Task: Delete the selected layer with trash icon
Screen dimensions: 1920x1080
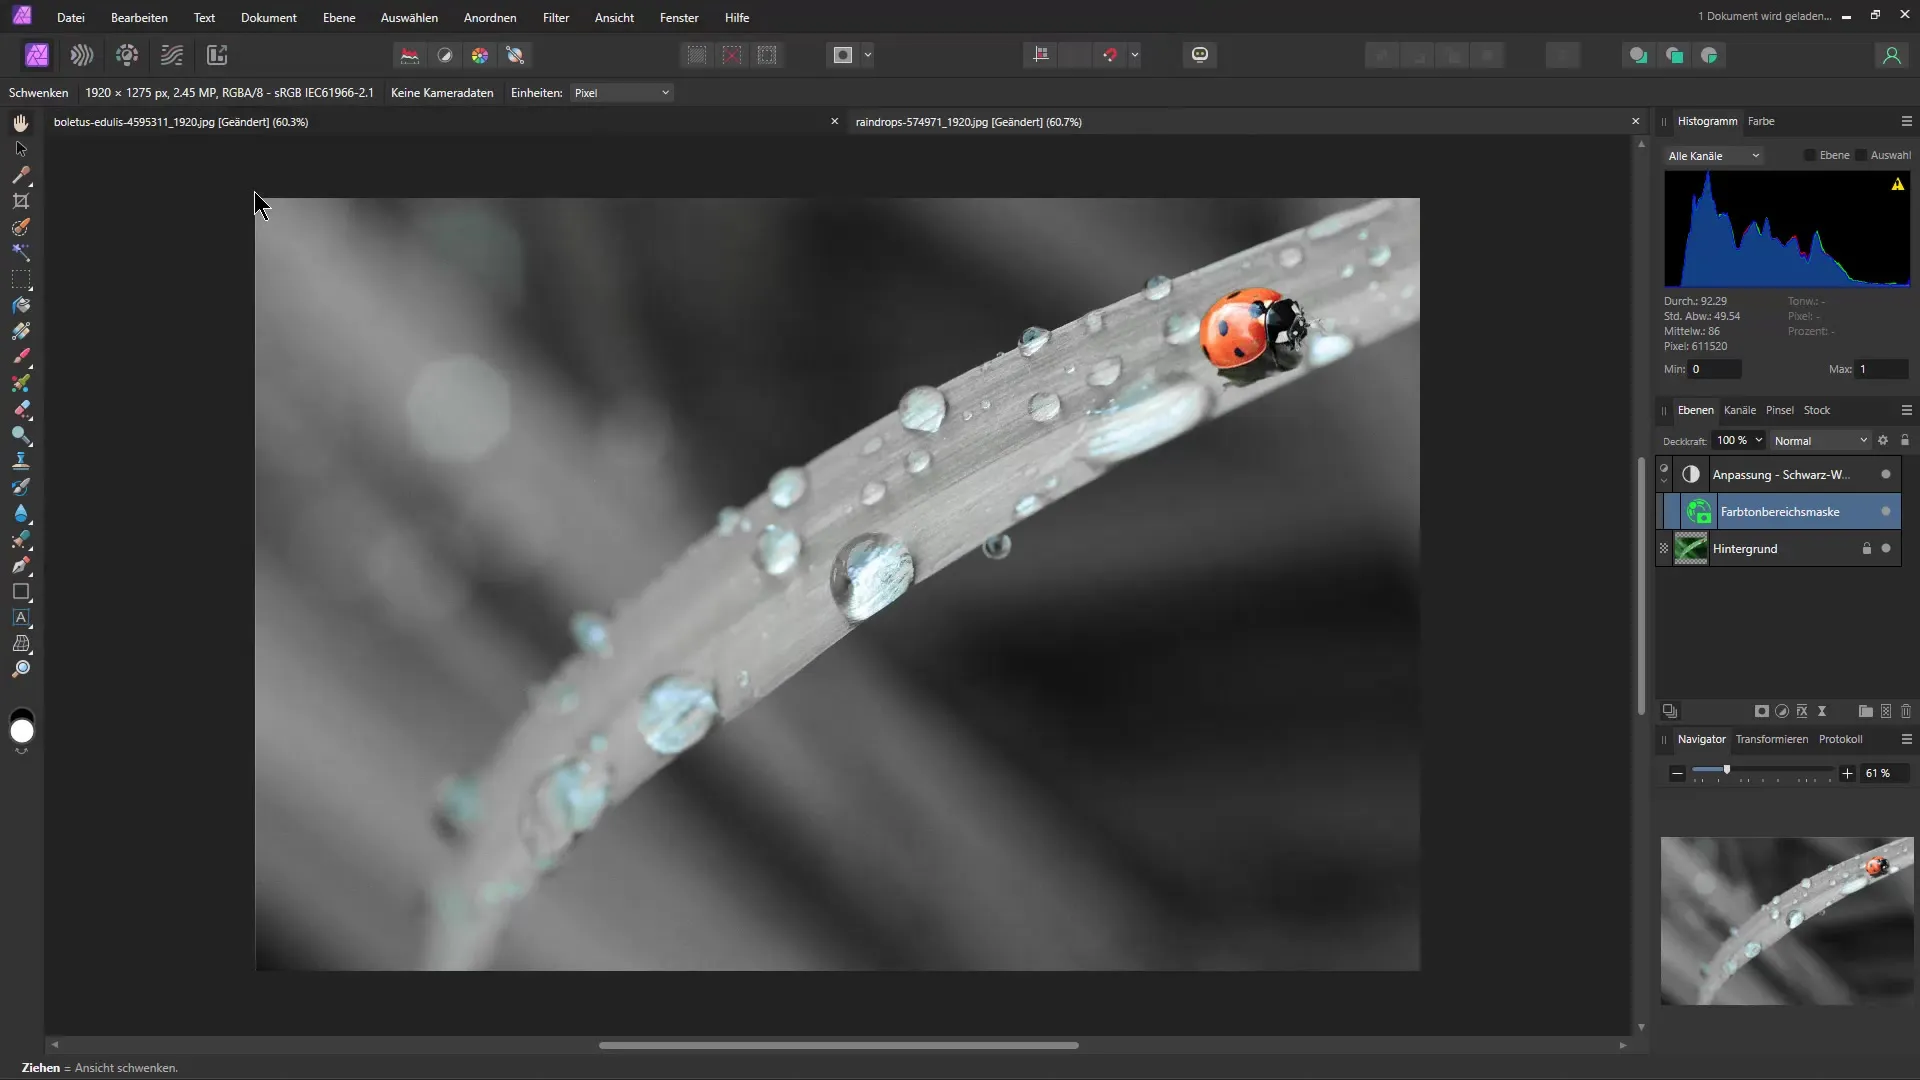Action: [x=1906, y=711]
